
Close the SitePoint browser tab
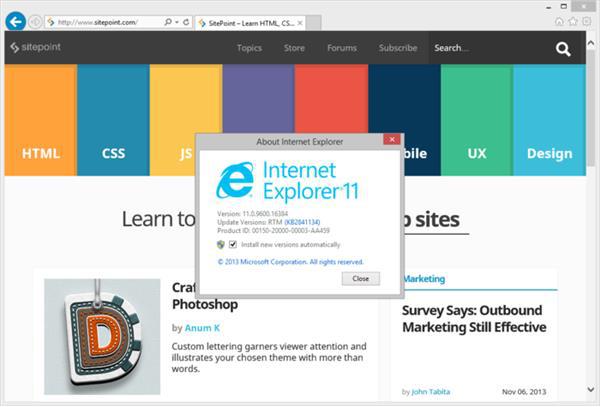(300, 23)
